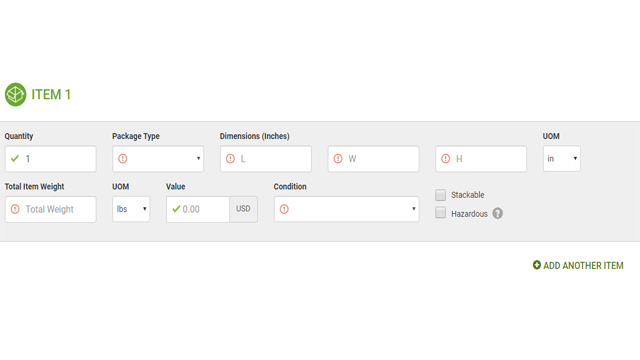This screenshot has width=640, height=360.
Task: Open the weight UOM dropdown showing lbs
Action: 131,209
